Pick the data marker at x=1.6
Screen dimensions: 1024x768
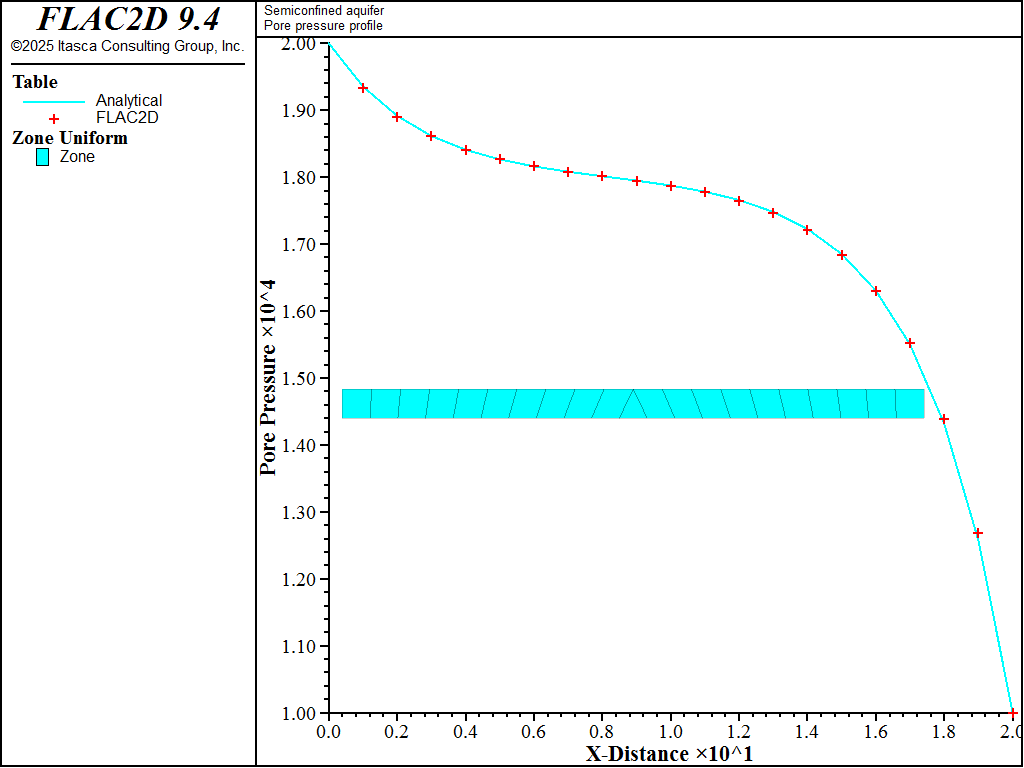876,291
